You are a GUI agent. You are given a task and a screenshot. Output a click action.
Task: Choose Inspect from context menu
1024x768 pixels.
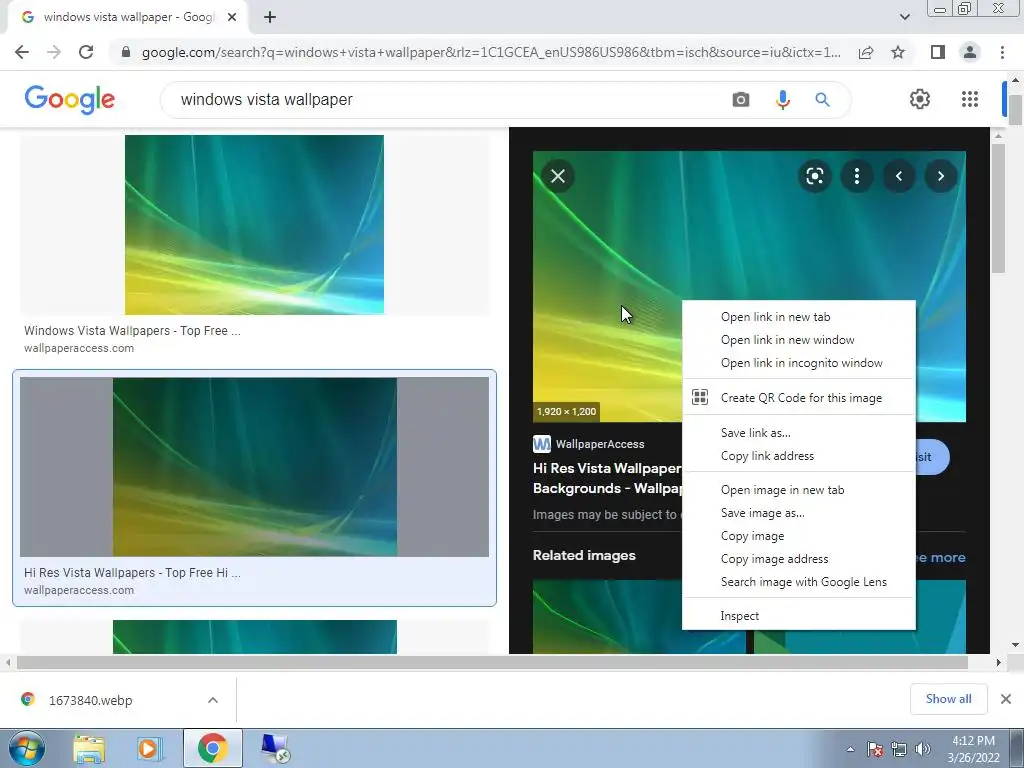(x=799, y=616)
